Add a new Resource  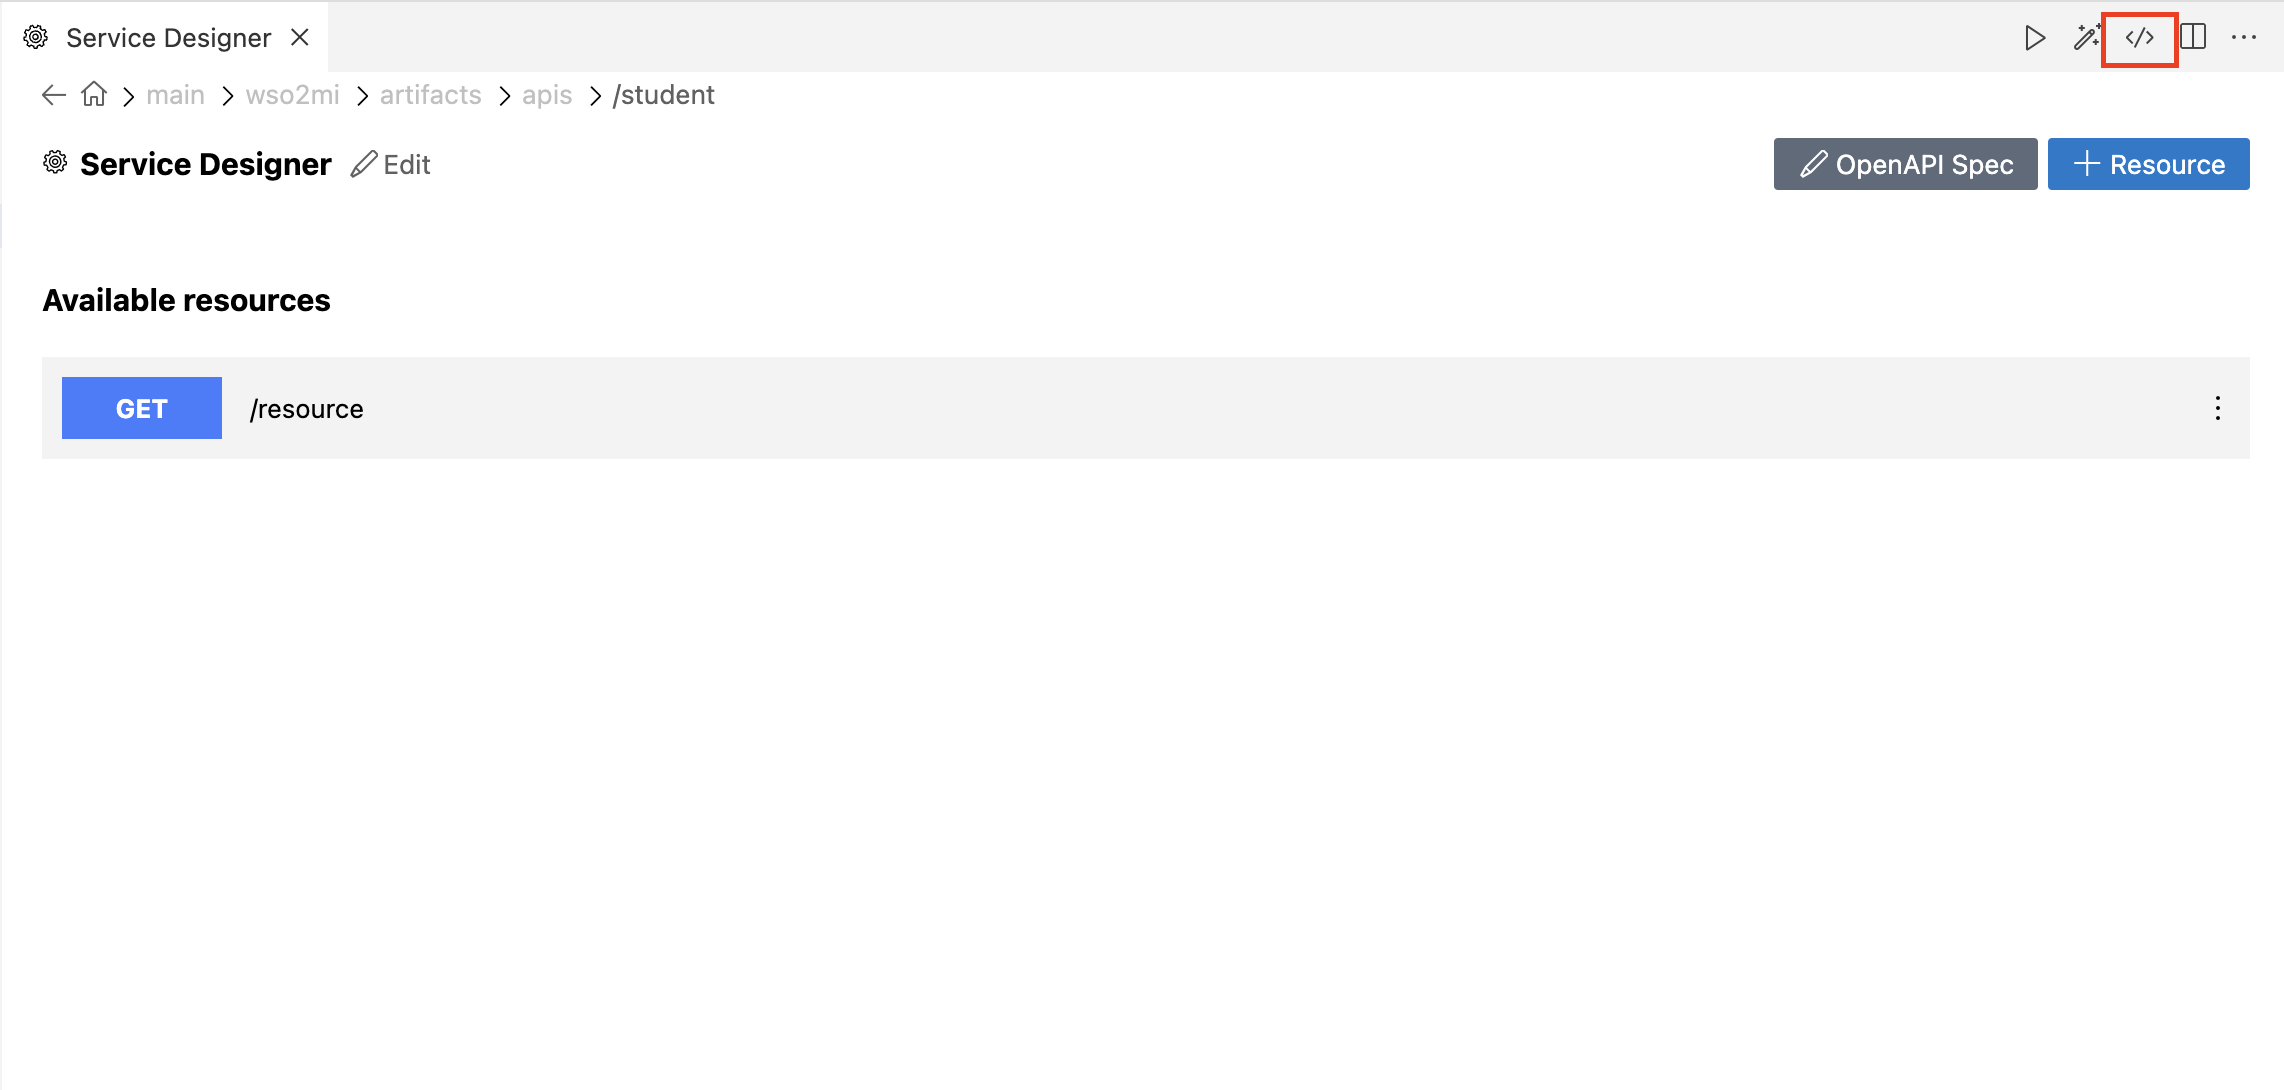pos(2148,164)
